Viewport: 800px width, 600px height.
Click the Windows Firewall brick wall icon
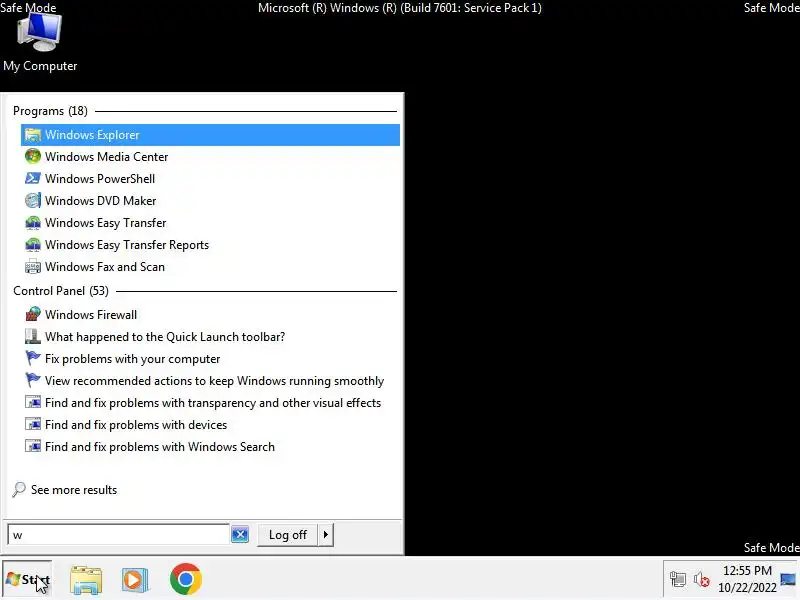click(33, 314)
